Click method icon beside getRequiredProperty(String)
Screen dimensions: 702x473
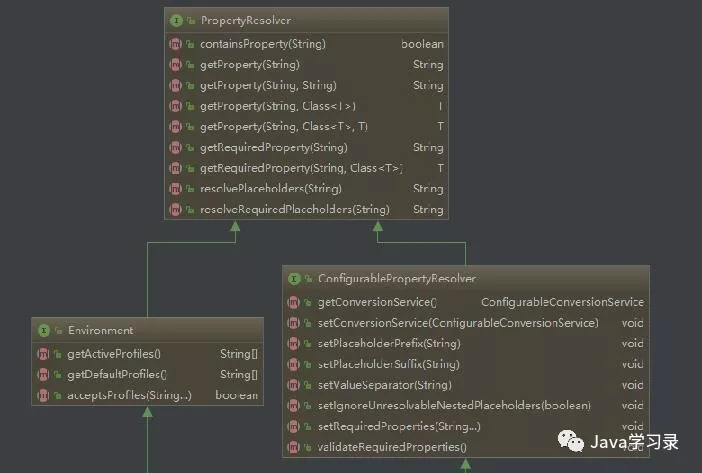tap(175, 147)
